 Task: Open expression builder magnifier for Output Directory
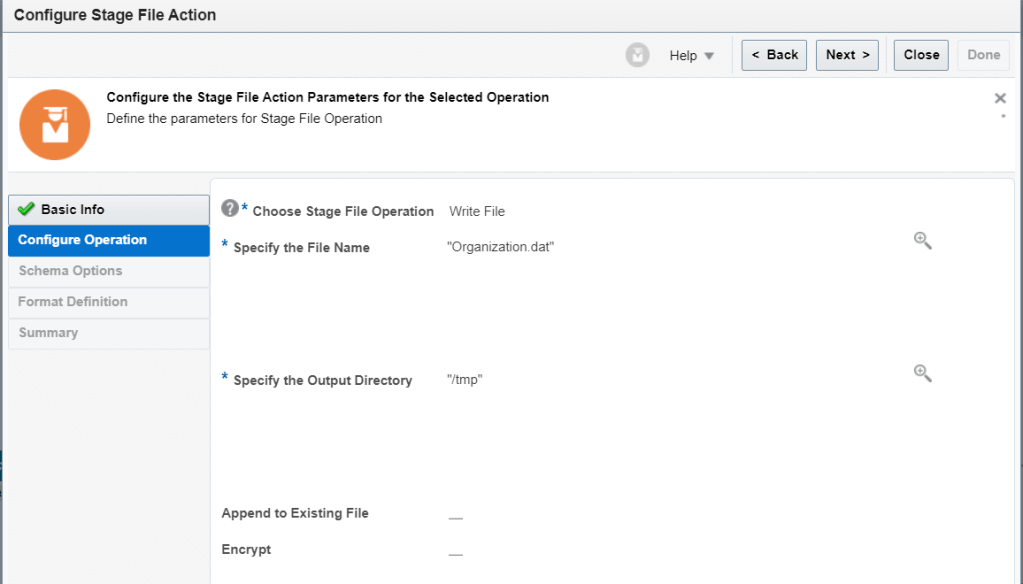pyautogui.click(x=922, y=373)
